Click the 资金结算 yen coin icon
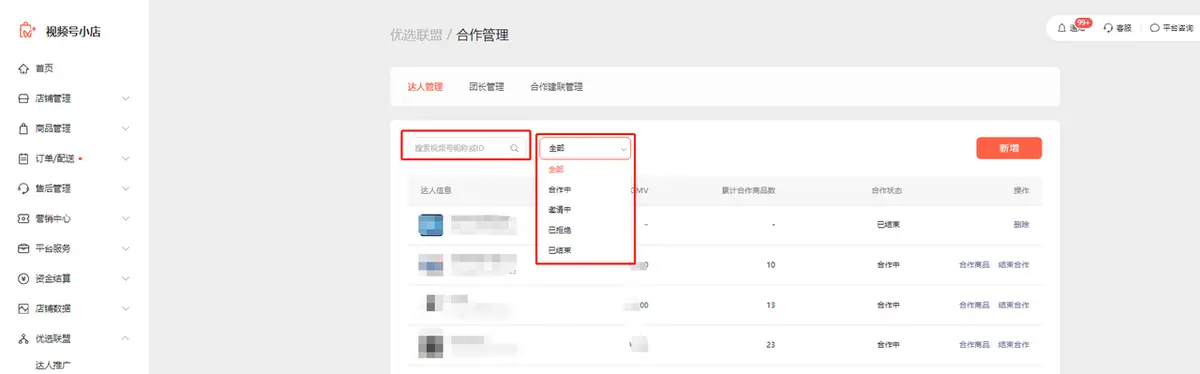The height and width of the screenshot is (374, 1200). [x=24, y=278]
